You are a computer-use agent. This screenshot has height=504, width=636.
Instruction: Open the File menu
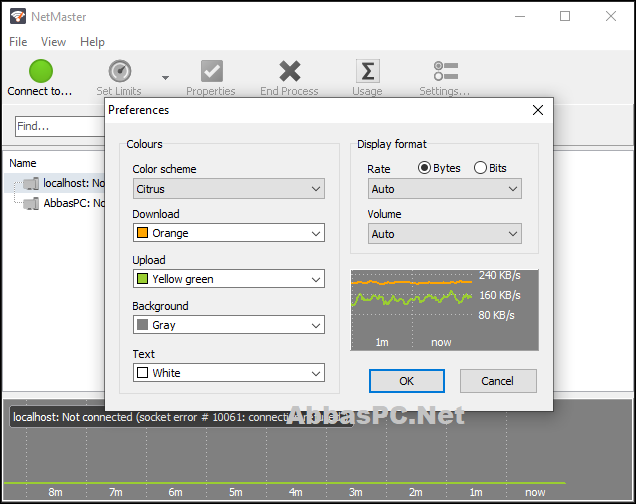point(18,42)
